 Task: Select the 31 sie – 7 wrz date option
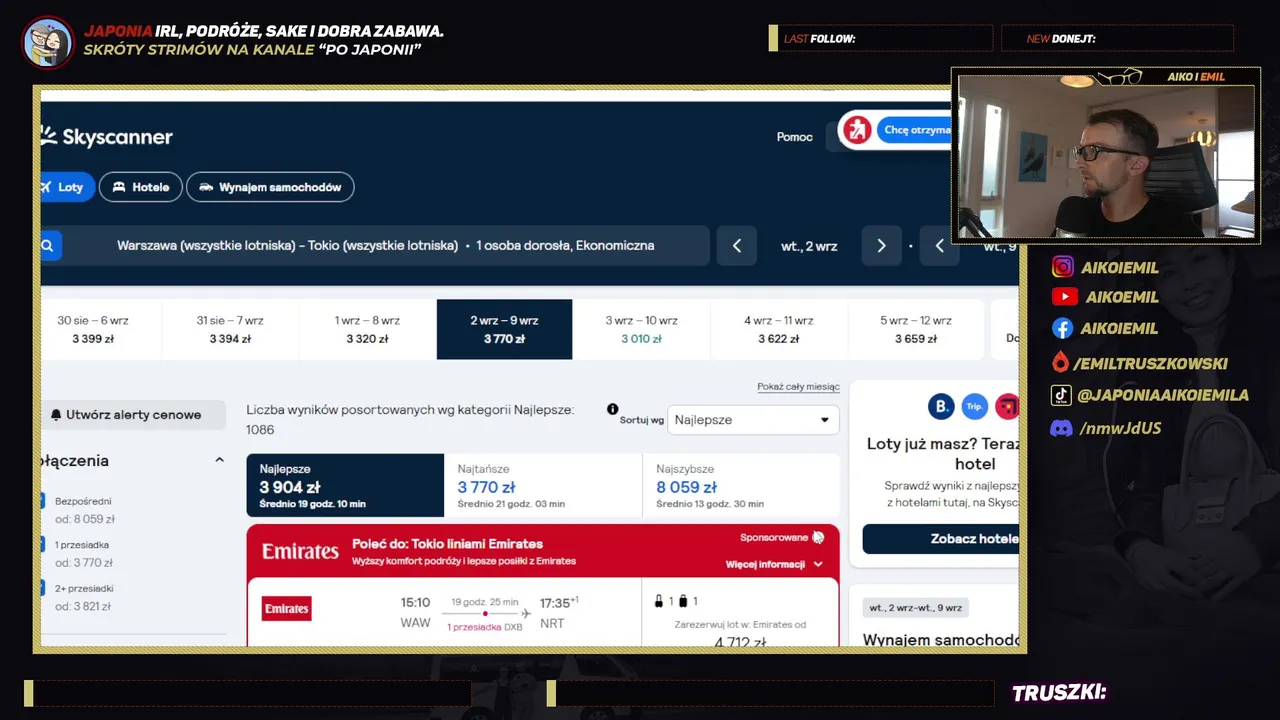230,329
